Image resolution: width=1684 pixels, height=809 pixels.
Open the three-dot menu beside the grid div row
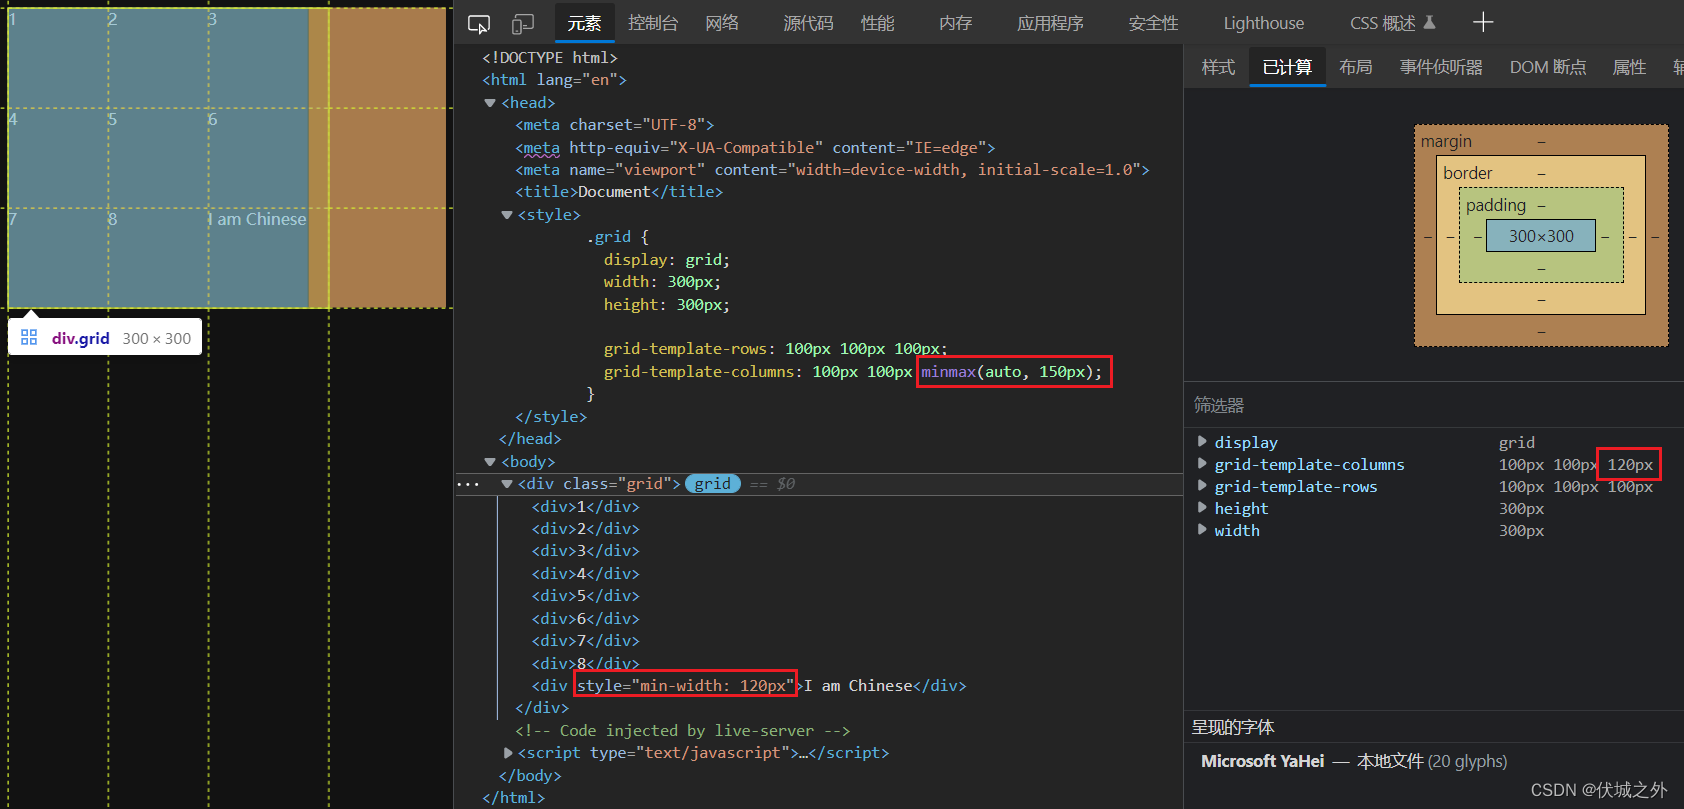coord(468,484)
